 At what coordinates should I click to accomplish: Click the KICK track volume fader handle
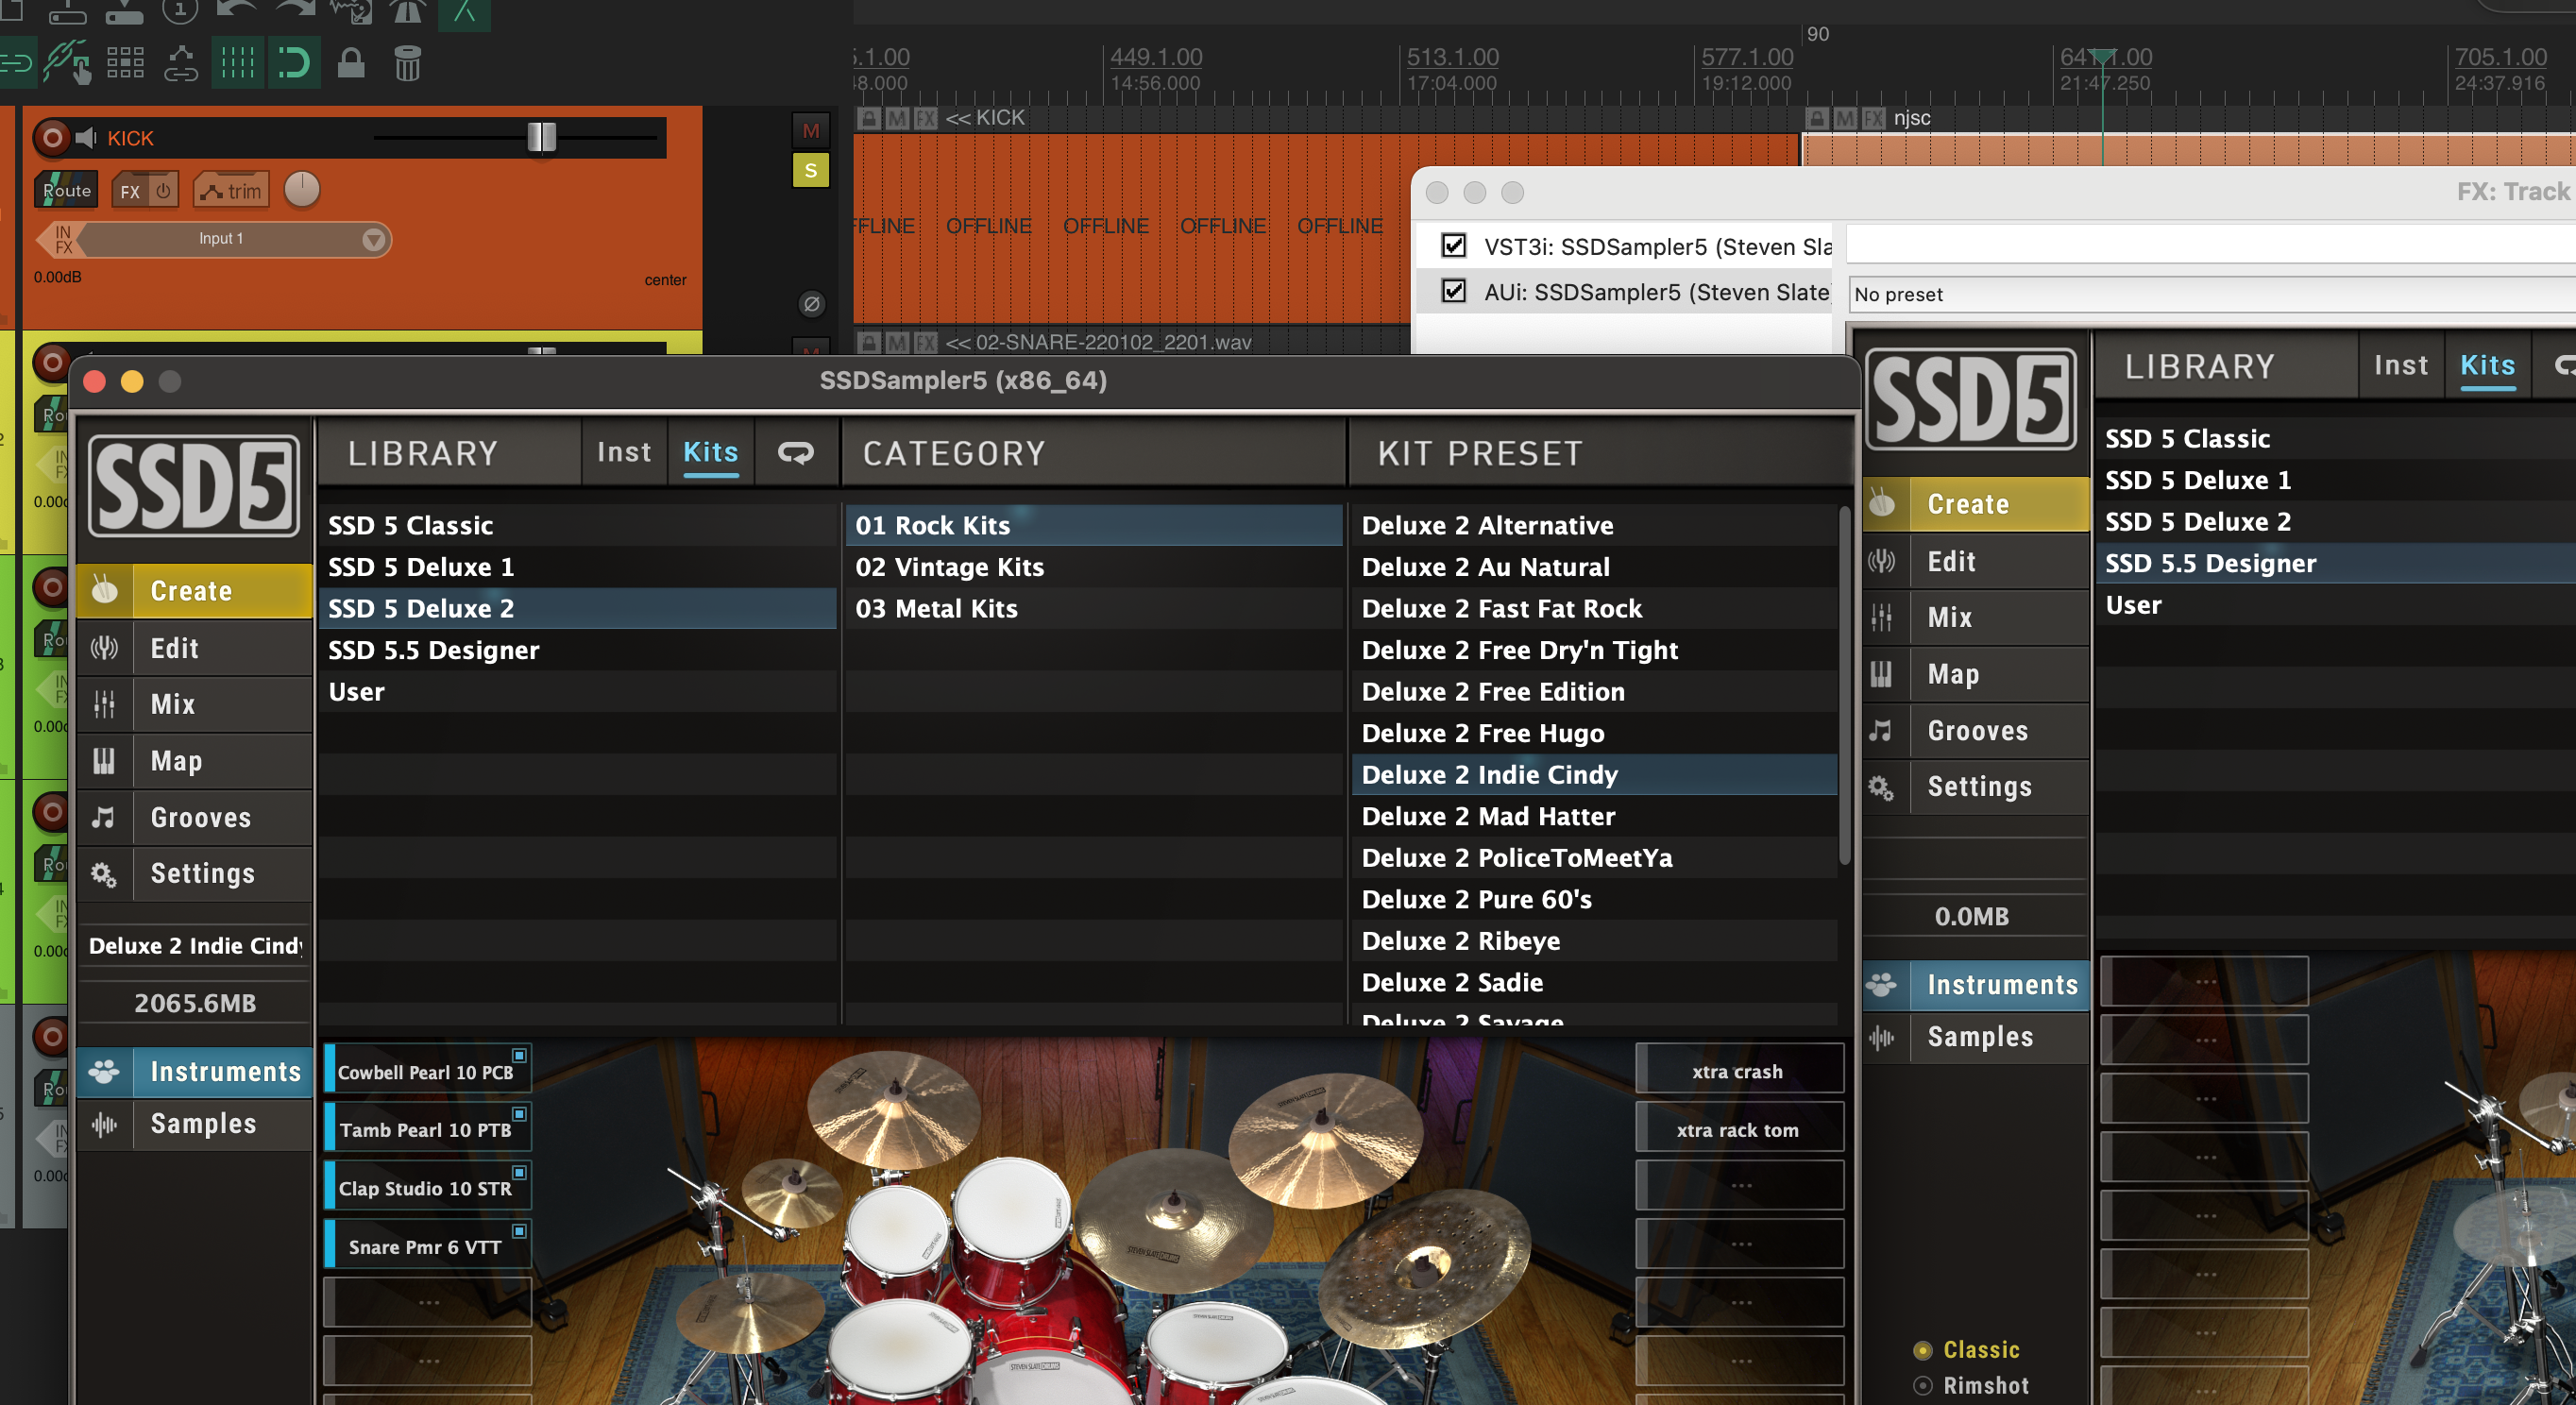point(541,137)
